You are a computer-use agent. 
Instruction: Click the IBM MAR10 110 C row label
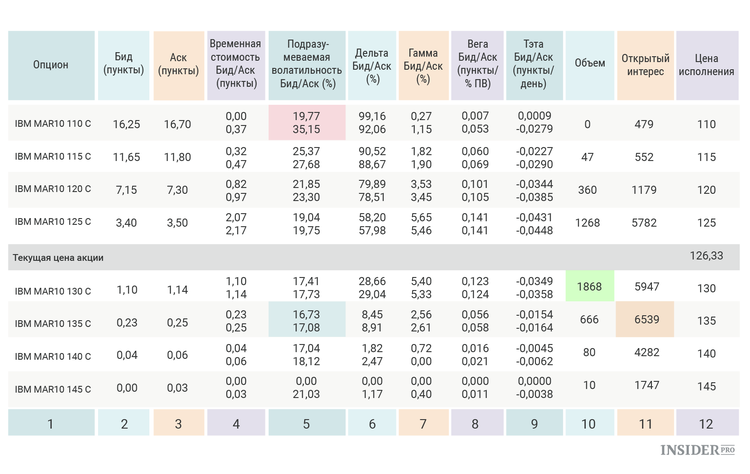53,123
